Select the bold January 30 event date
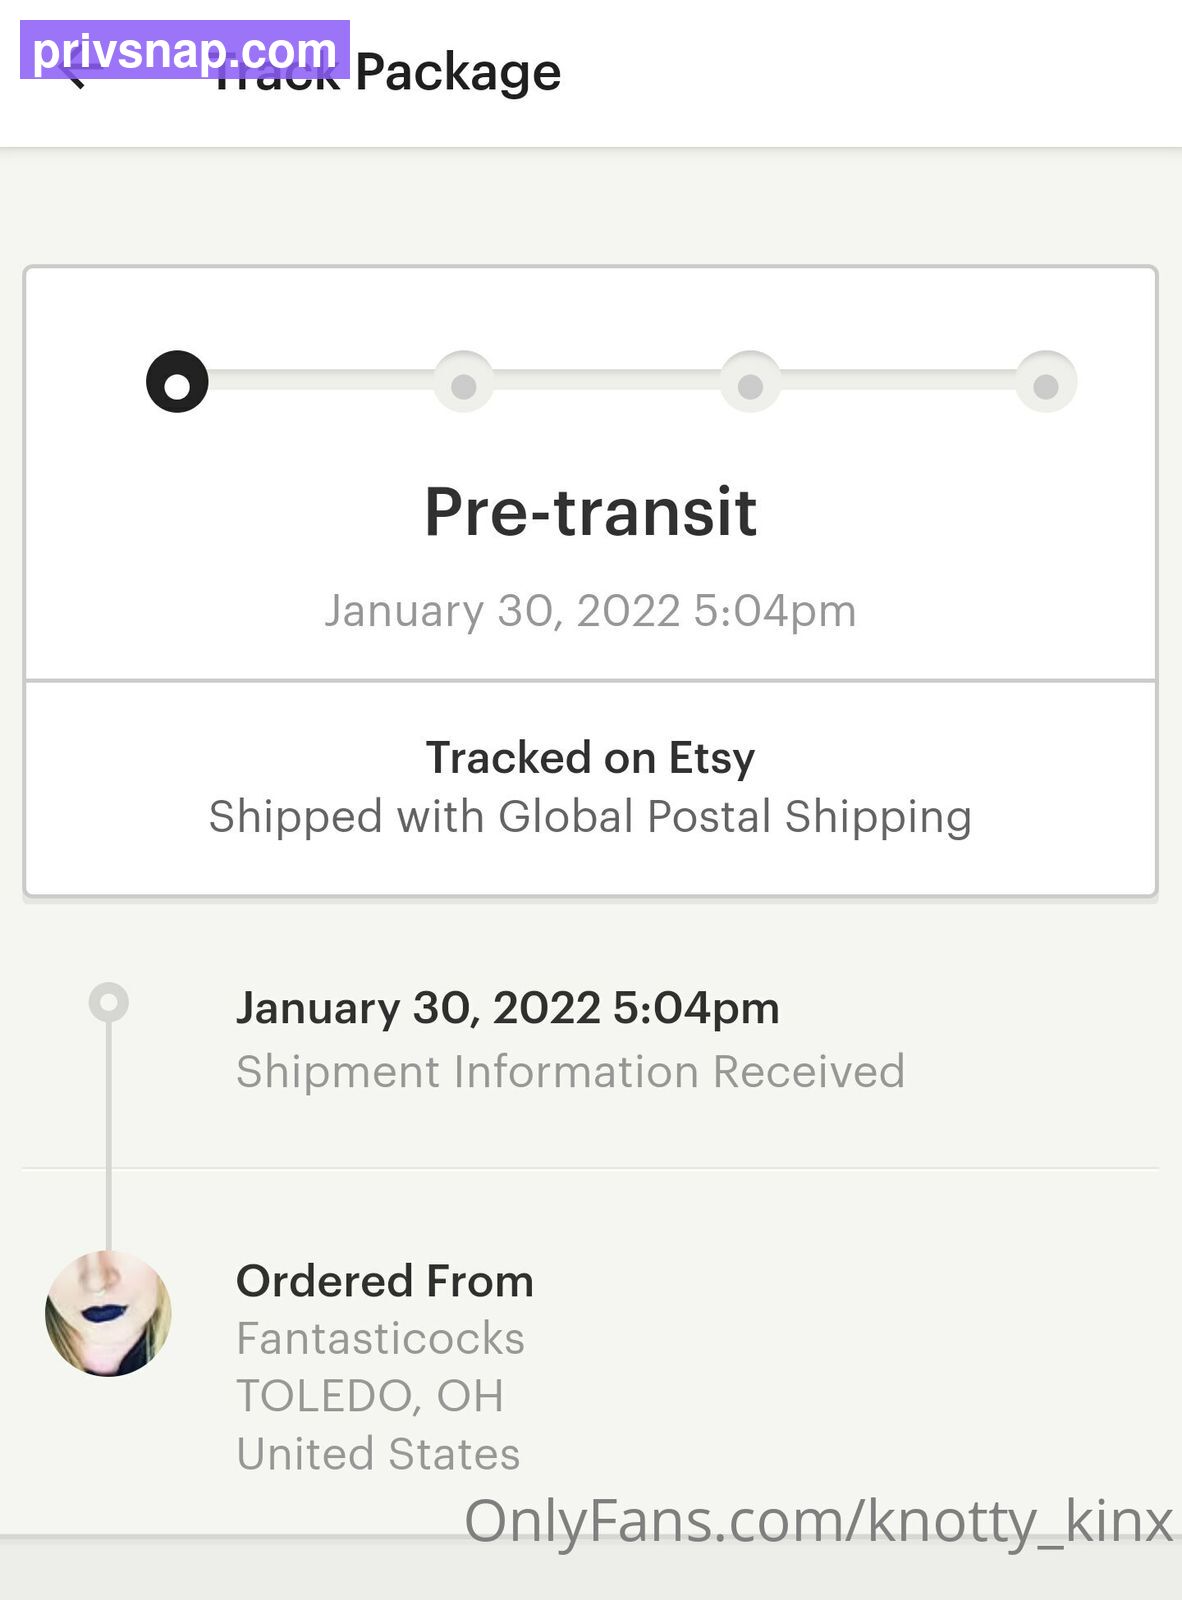This screenshot has width=1182, height=1600. pos(507,1007)
